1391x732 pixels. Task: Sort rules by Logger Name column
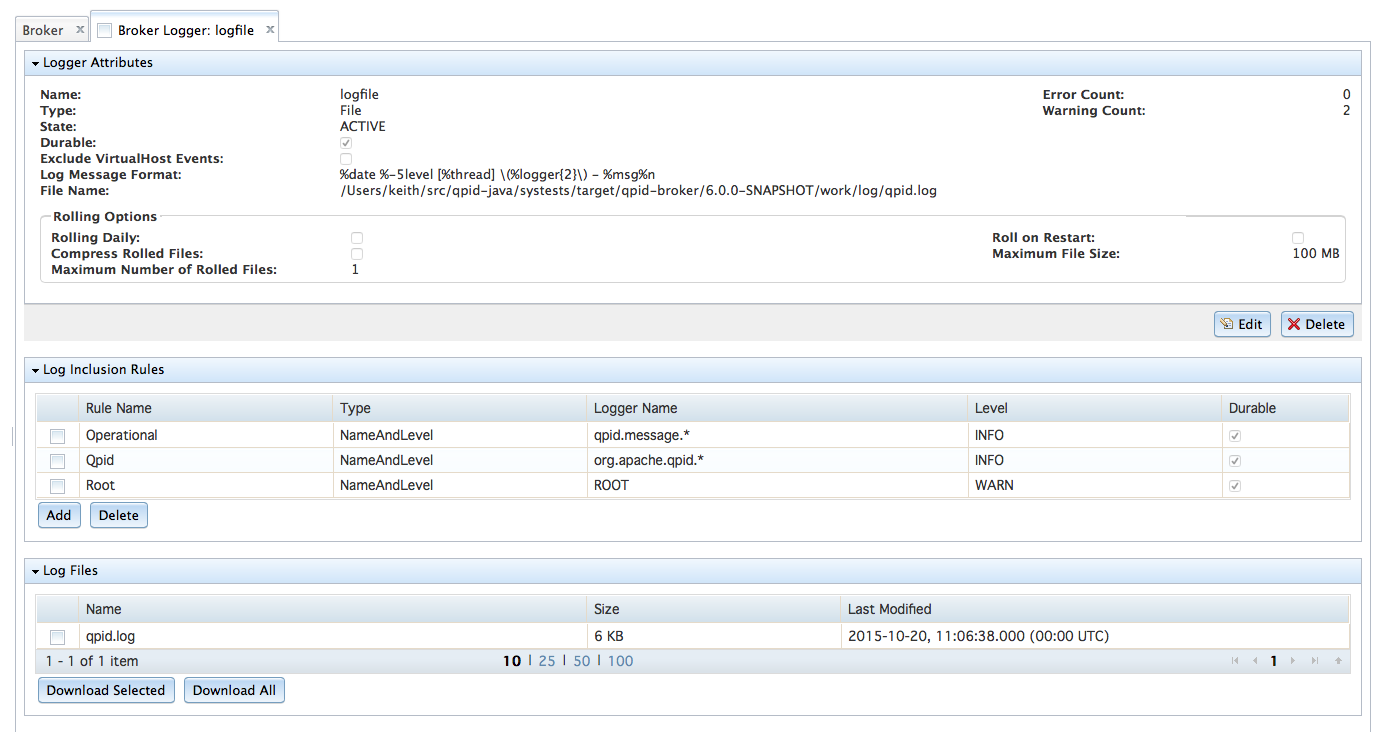[x=636, y=408]
